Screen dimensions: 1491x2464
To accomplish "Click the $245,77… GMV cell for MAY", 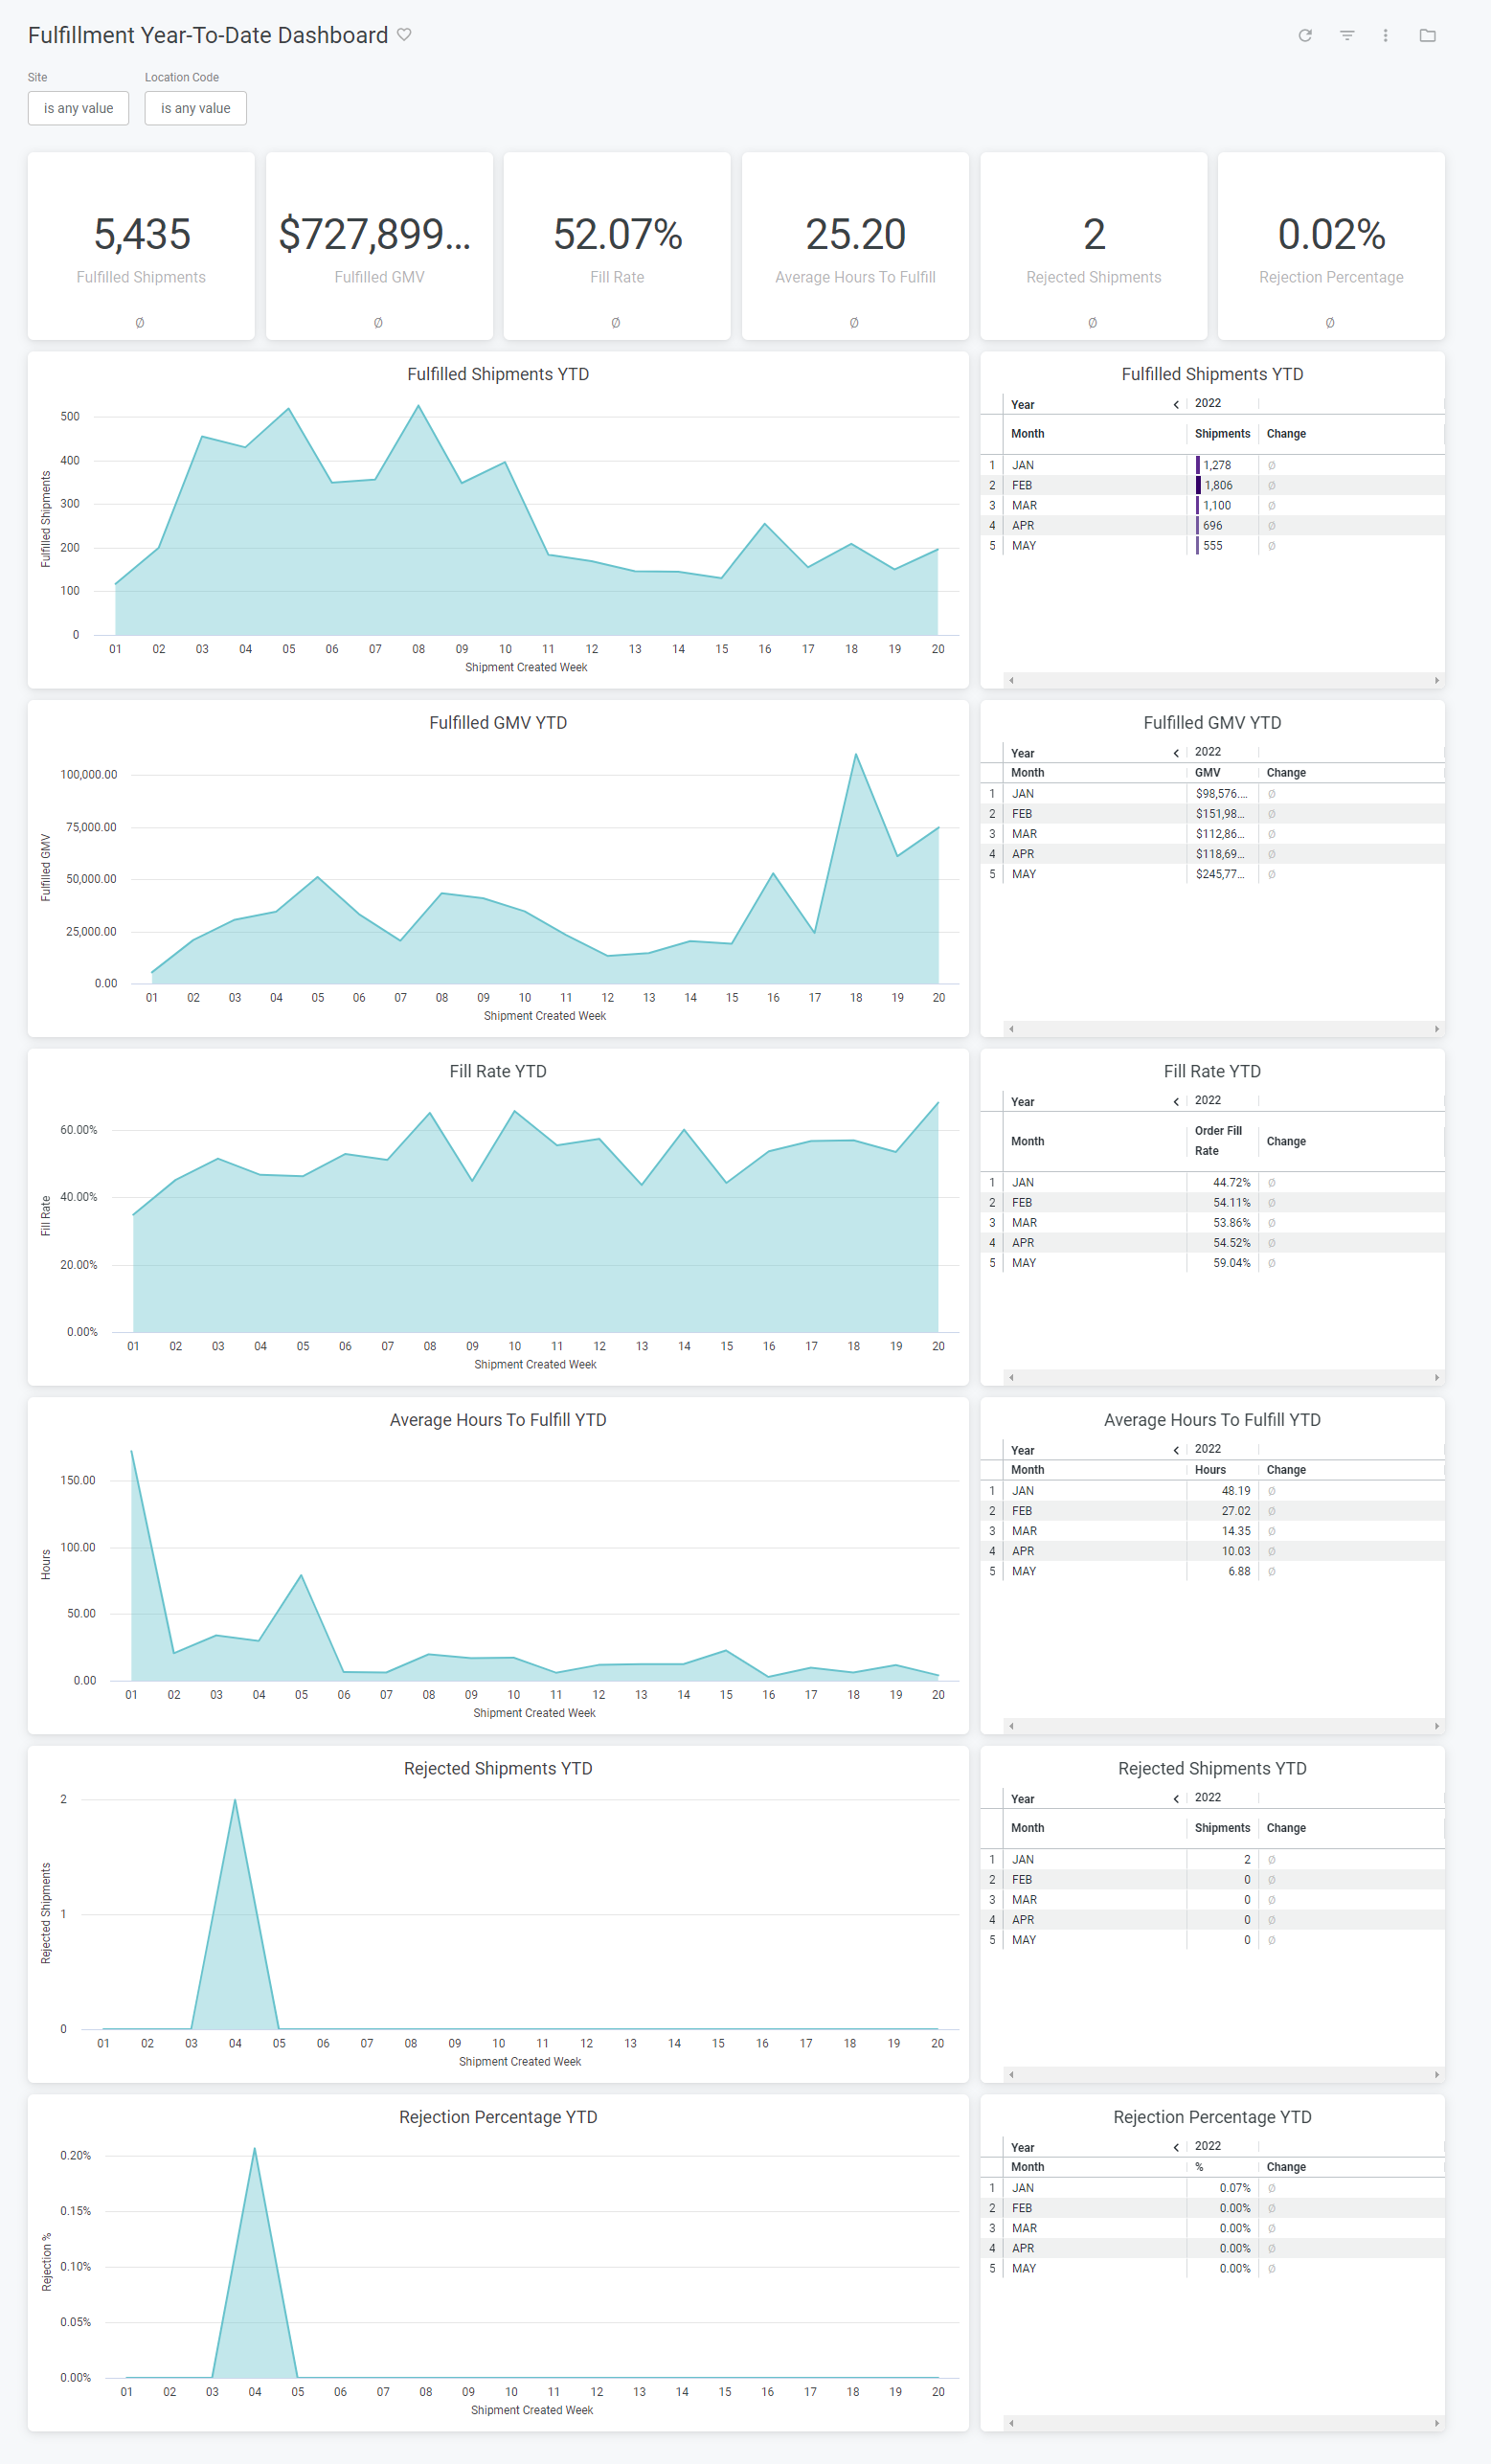I will click(1222, 875).
